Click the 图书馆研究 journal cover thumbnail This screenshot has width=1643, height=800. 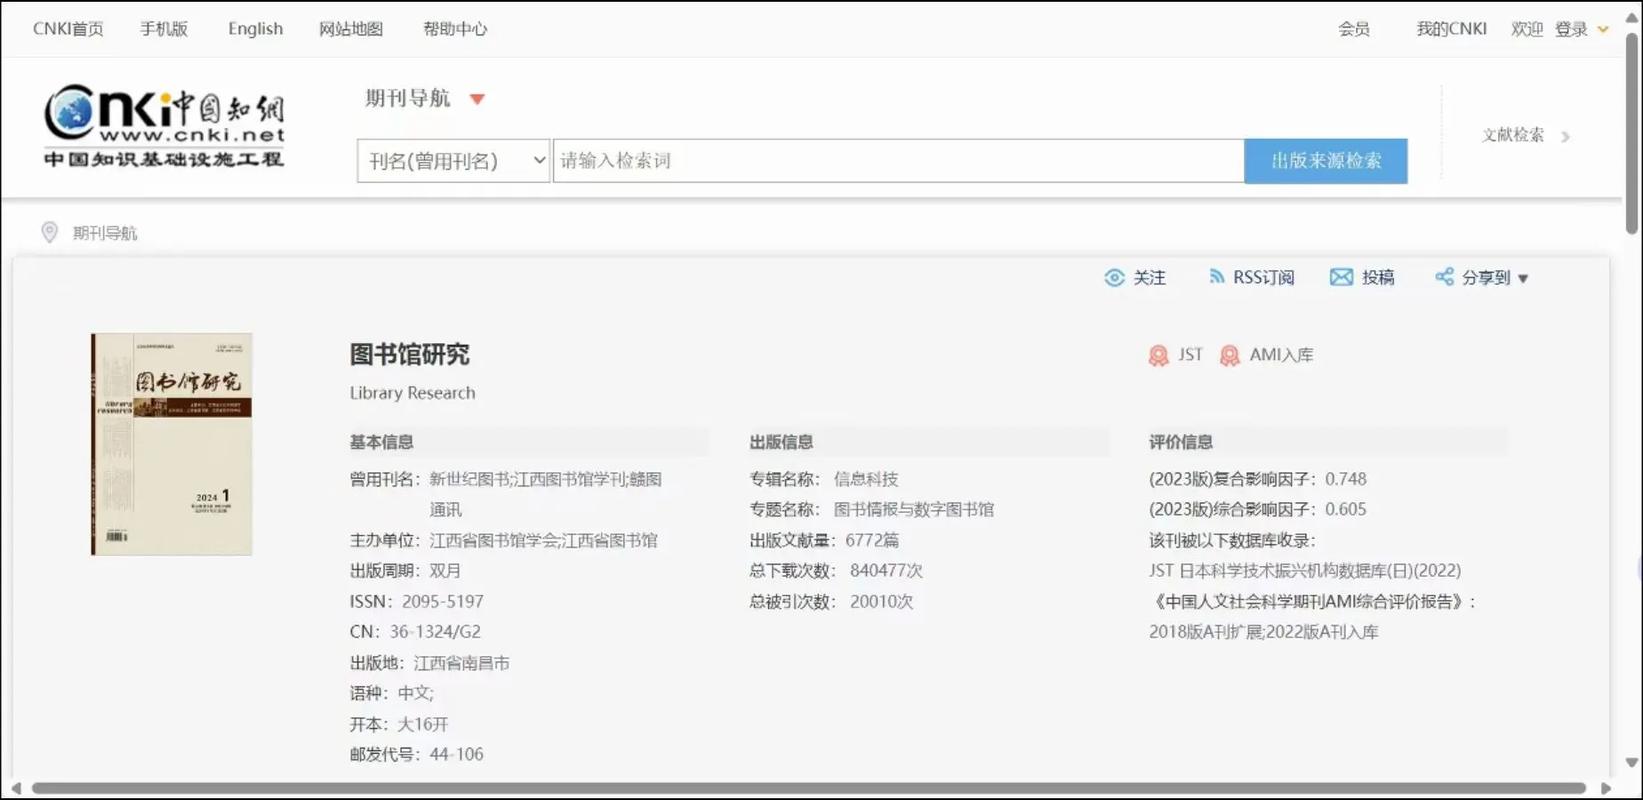pos(172,444)
